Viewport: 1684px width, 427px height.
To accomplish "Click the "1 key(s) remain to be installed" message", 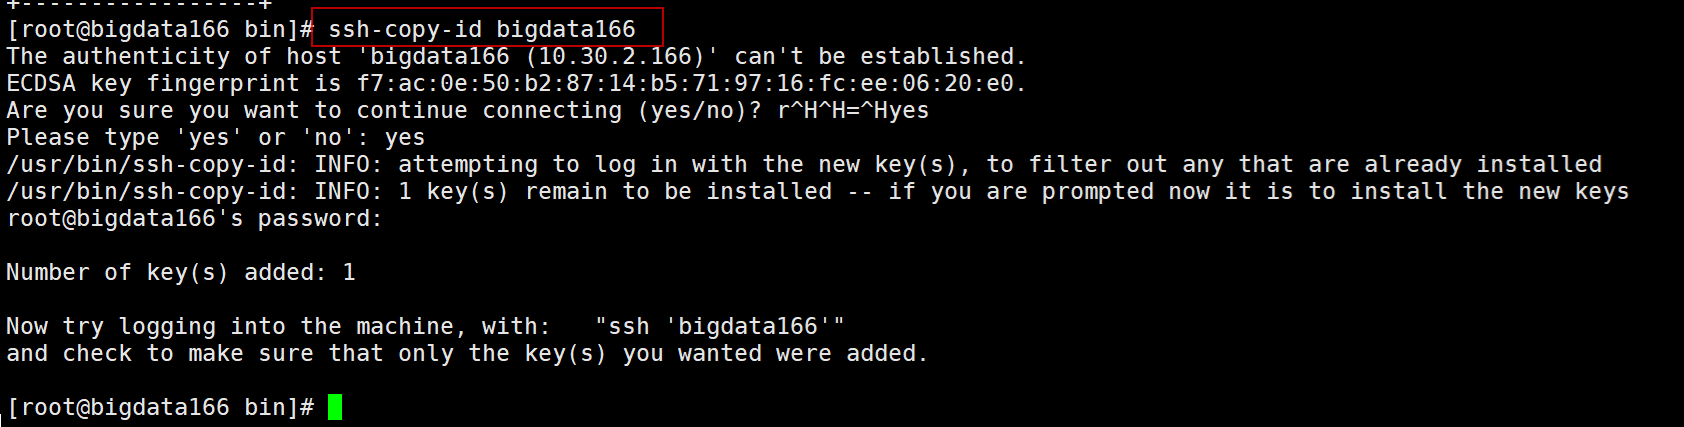I will coord(615,191).
